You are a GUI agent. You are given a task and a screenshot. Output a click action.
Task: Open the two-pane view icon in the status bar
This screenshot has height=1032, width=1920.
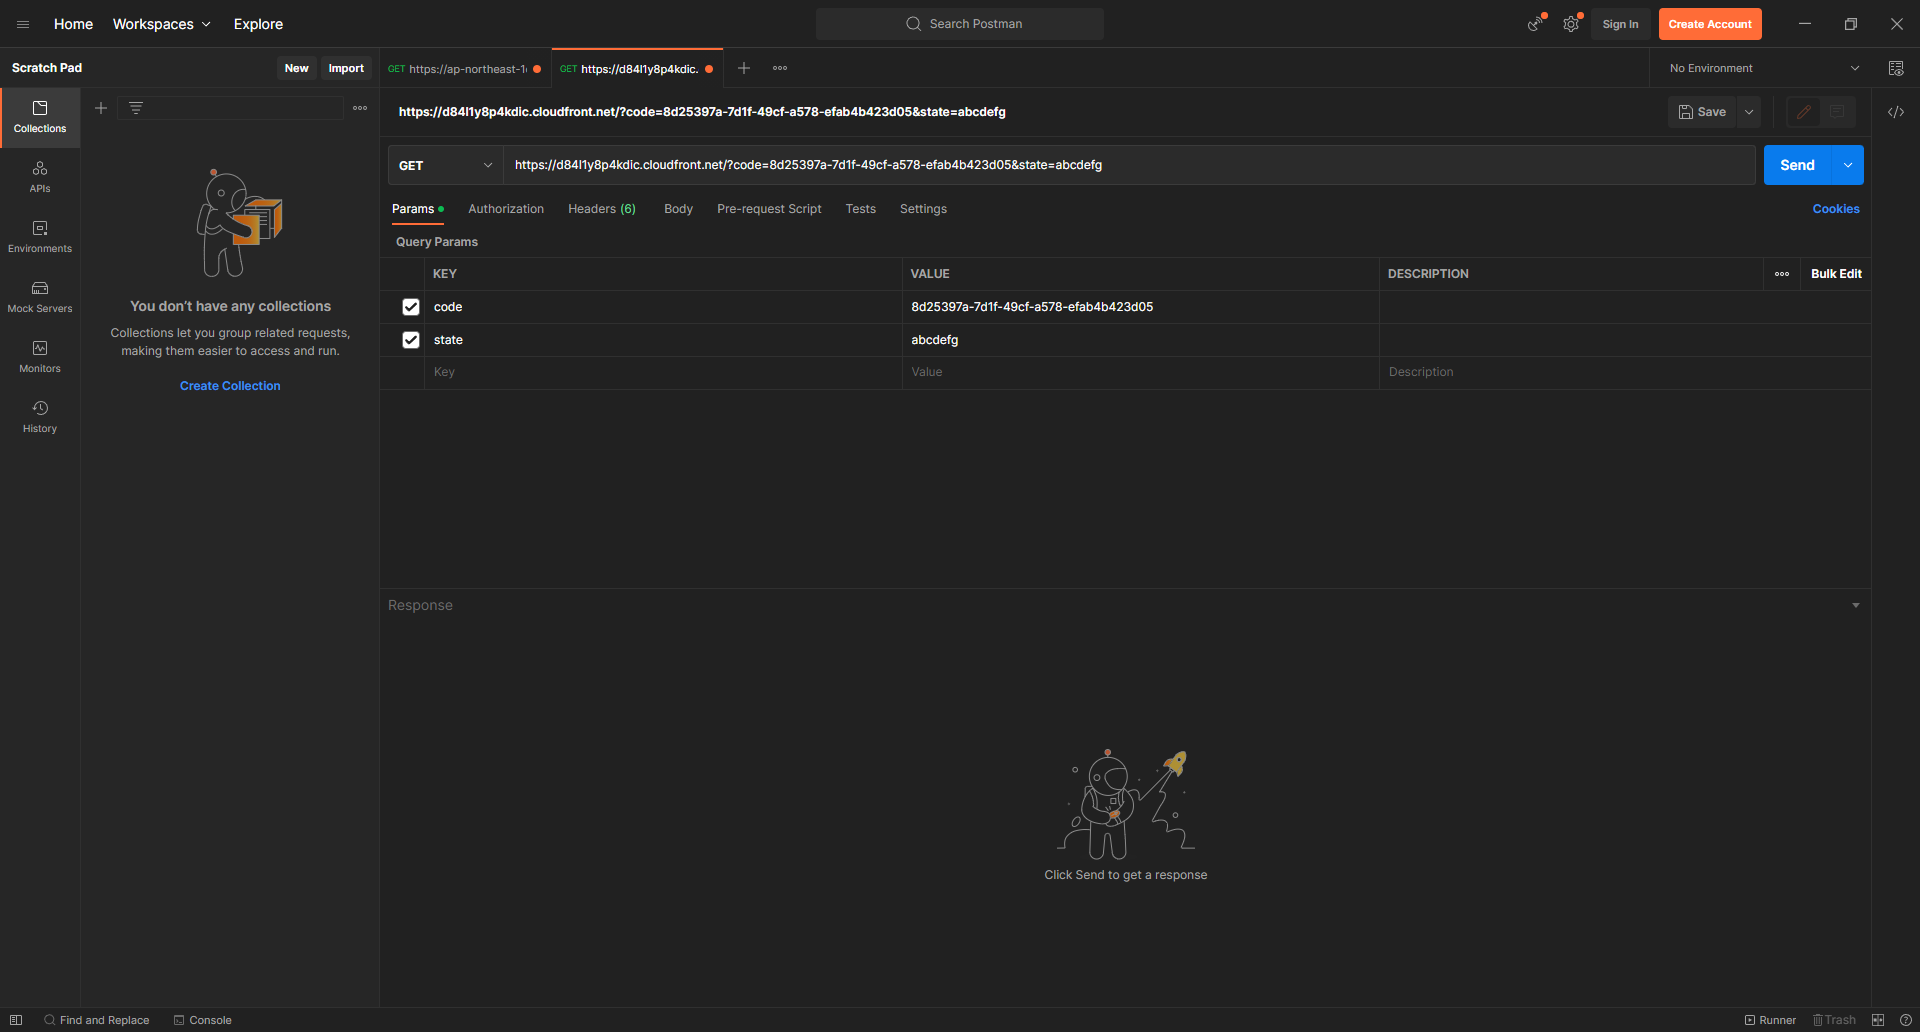tap(1878, 1020)
